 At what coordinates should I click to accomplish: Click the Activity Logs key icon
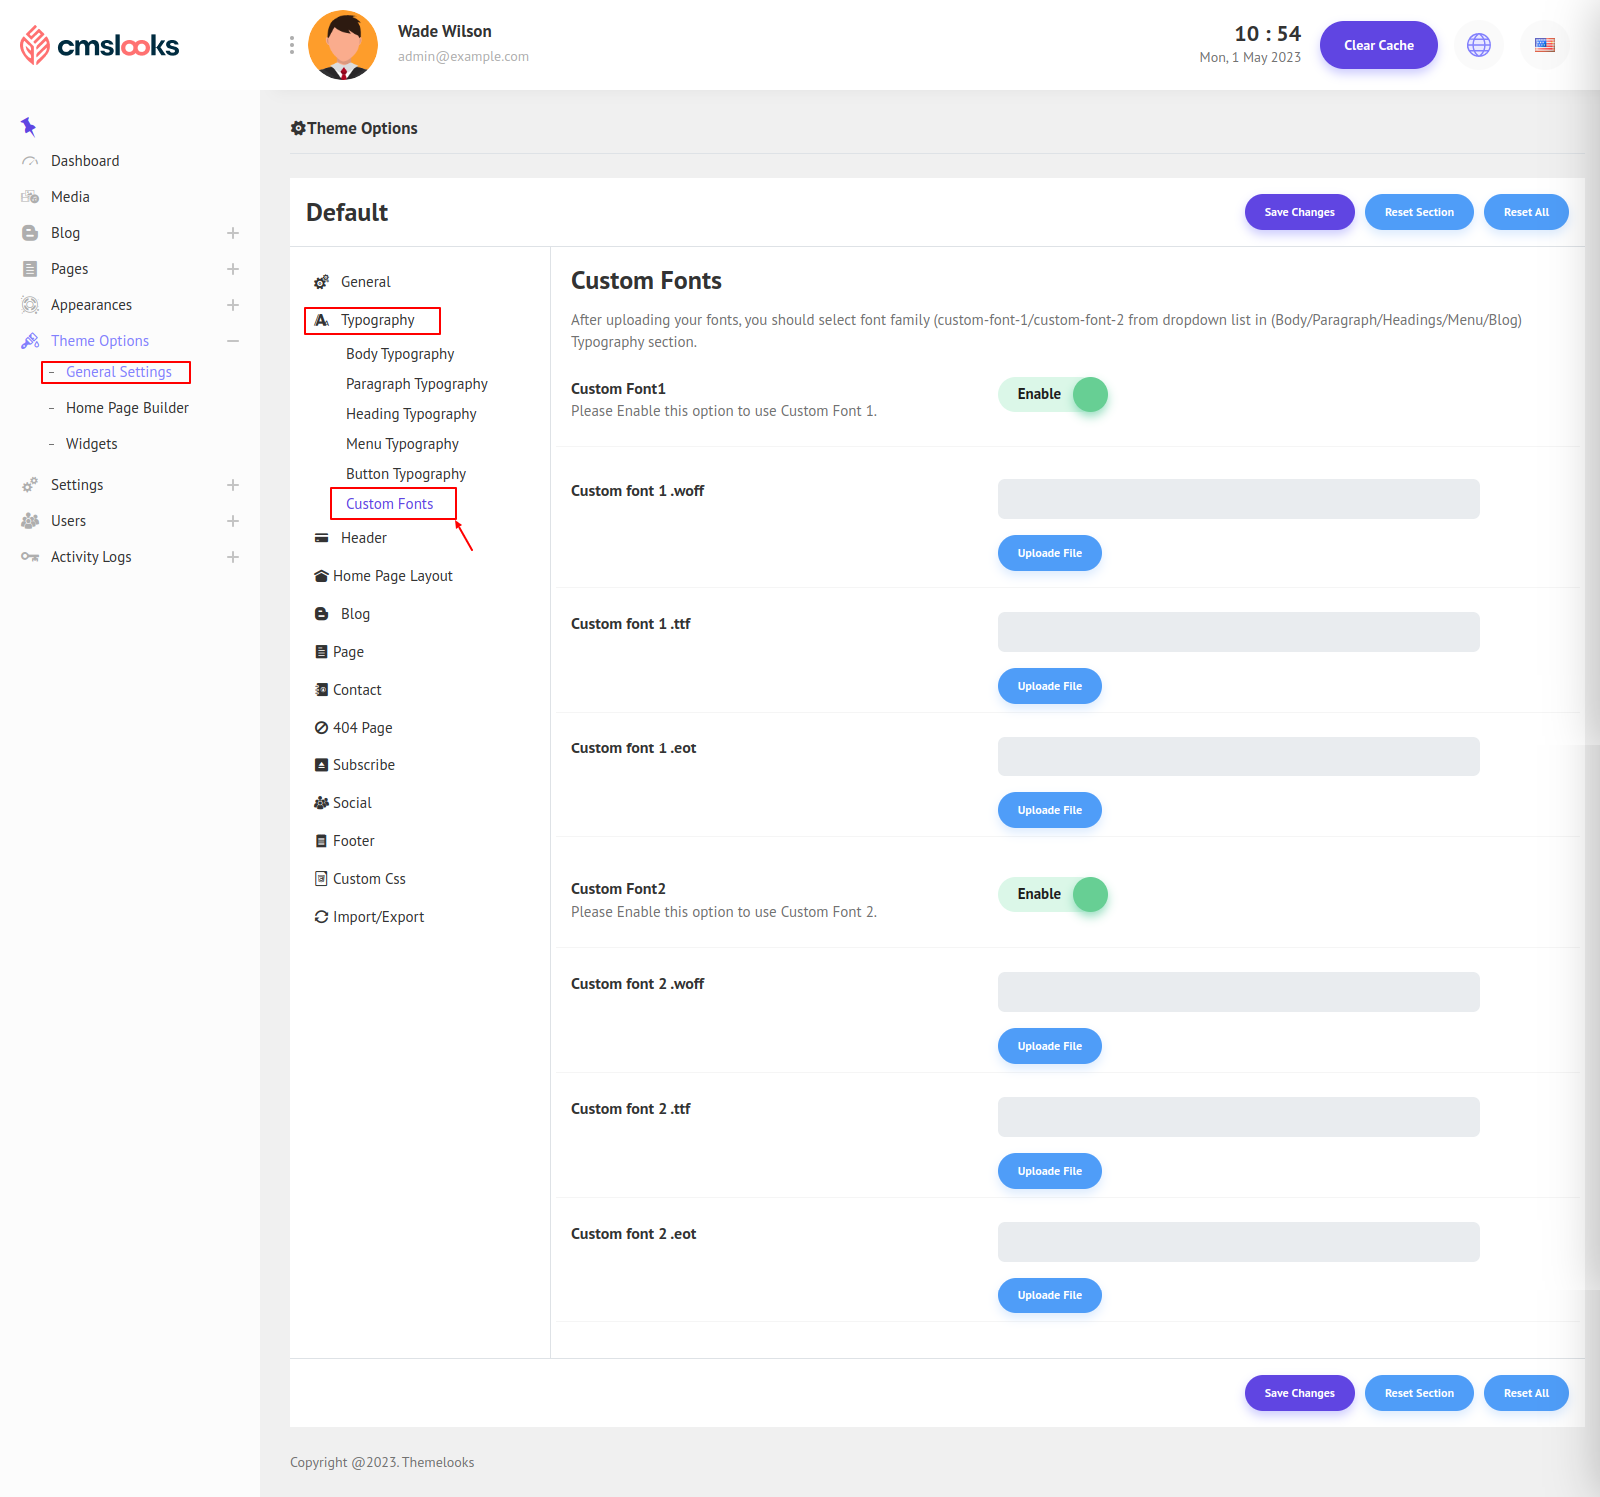[30, 557]
